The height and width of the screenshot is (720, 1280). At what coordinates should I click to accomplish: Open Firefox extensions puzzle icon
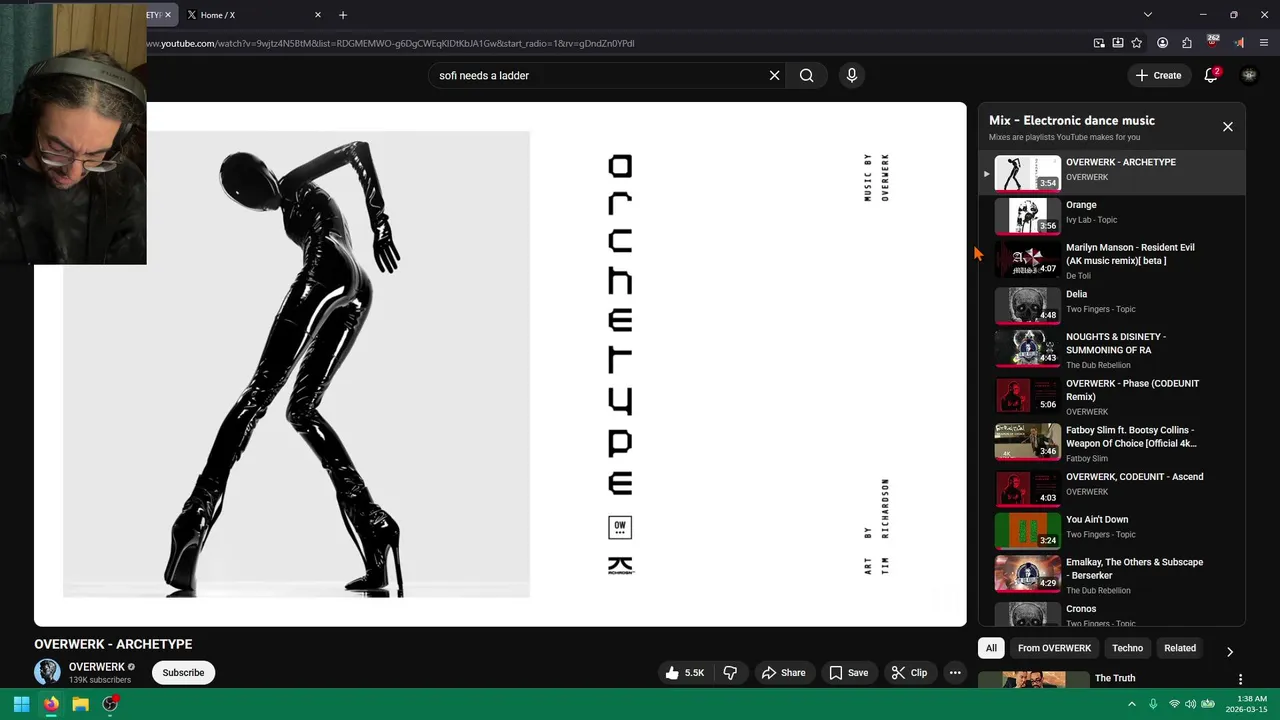click(1187, 43)
